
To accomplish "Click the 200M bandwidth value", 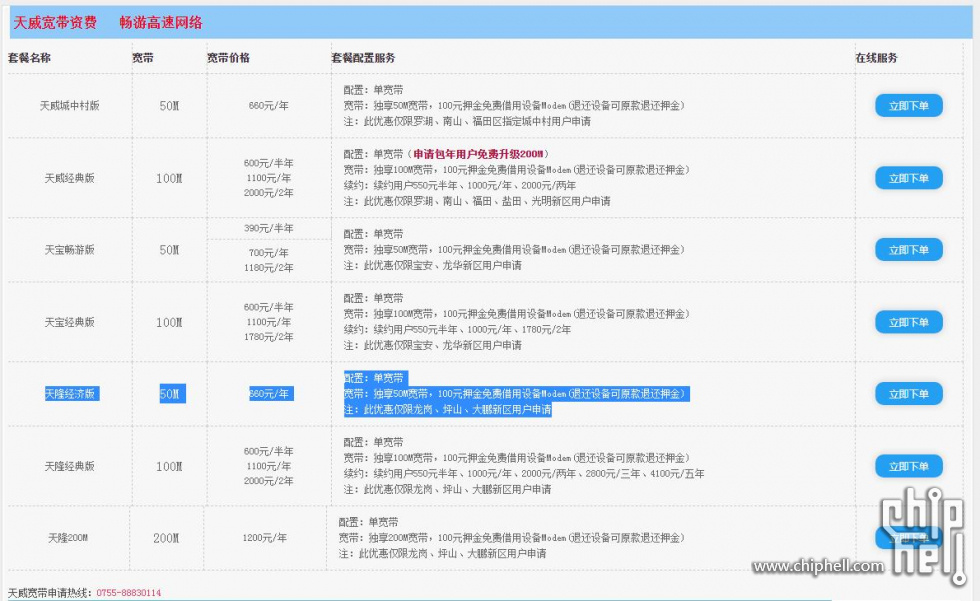I will tap(166, 538).
